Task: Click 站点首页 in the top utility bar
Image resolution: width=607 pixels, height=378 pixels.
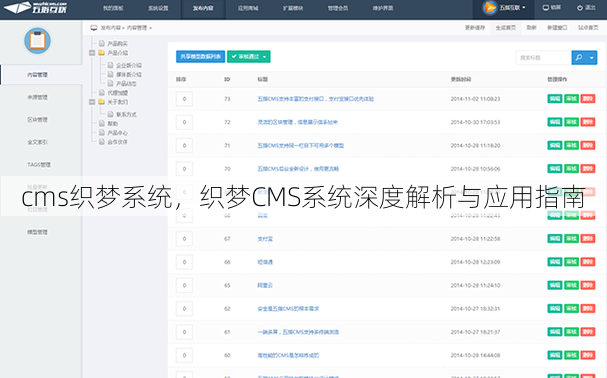Action: [x=588, y=27]
